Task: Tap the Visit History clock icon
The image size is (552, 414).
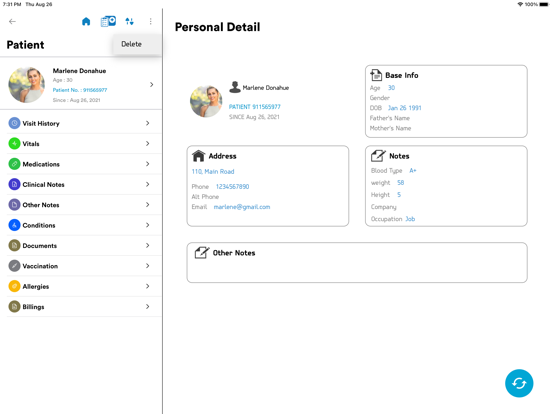Action: click(14, 123)
